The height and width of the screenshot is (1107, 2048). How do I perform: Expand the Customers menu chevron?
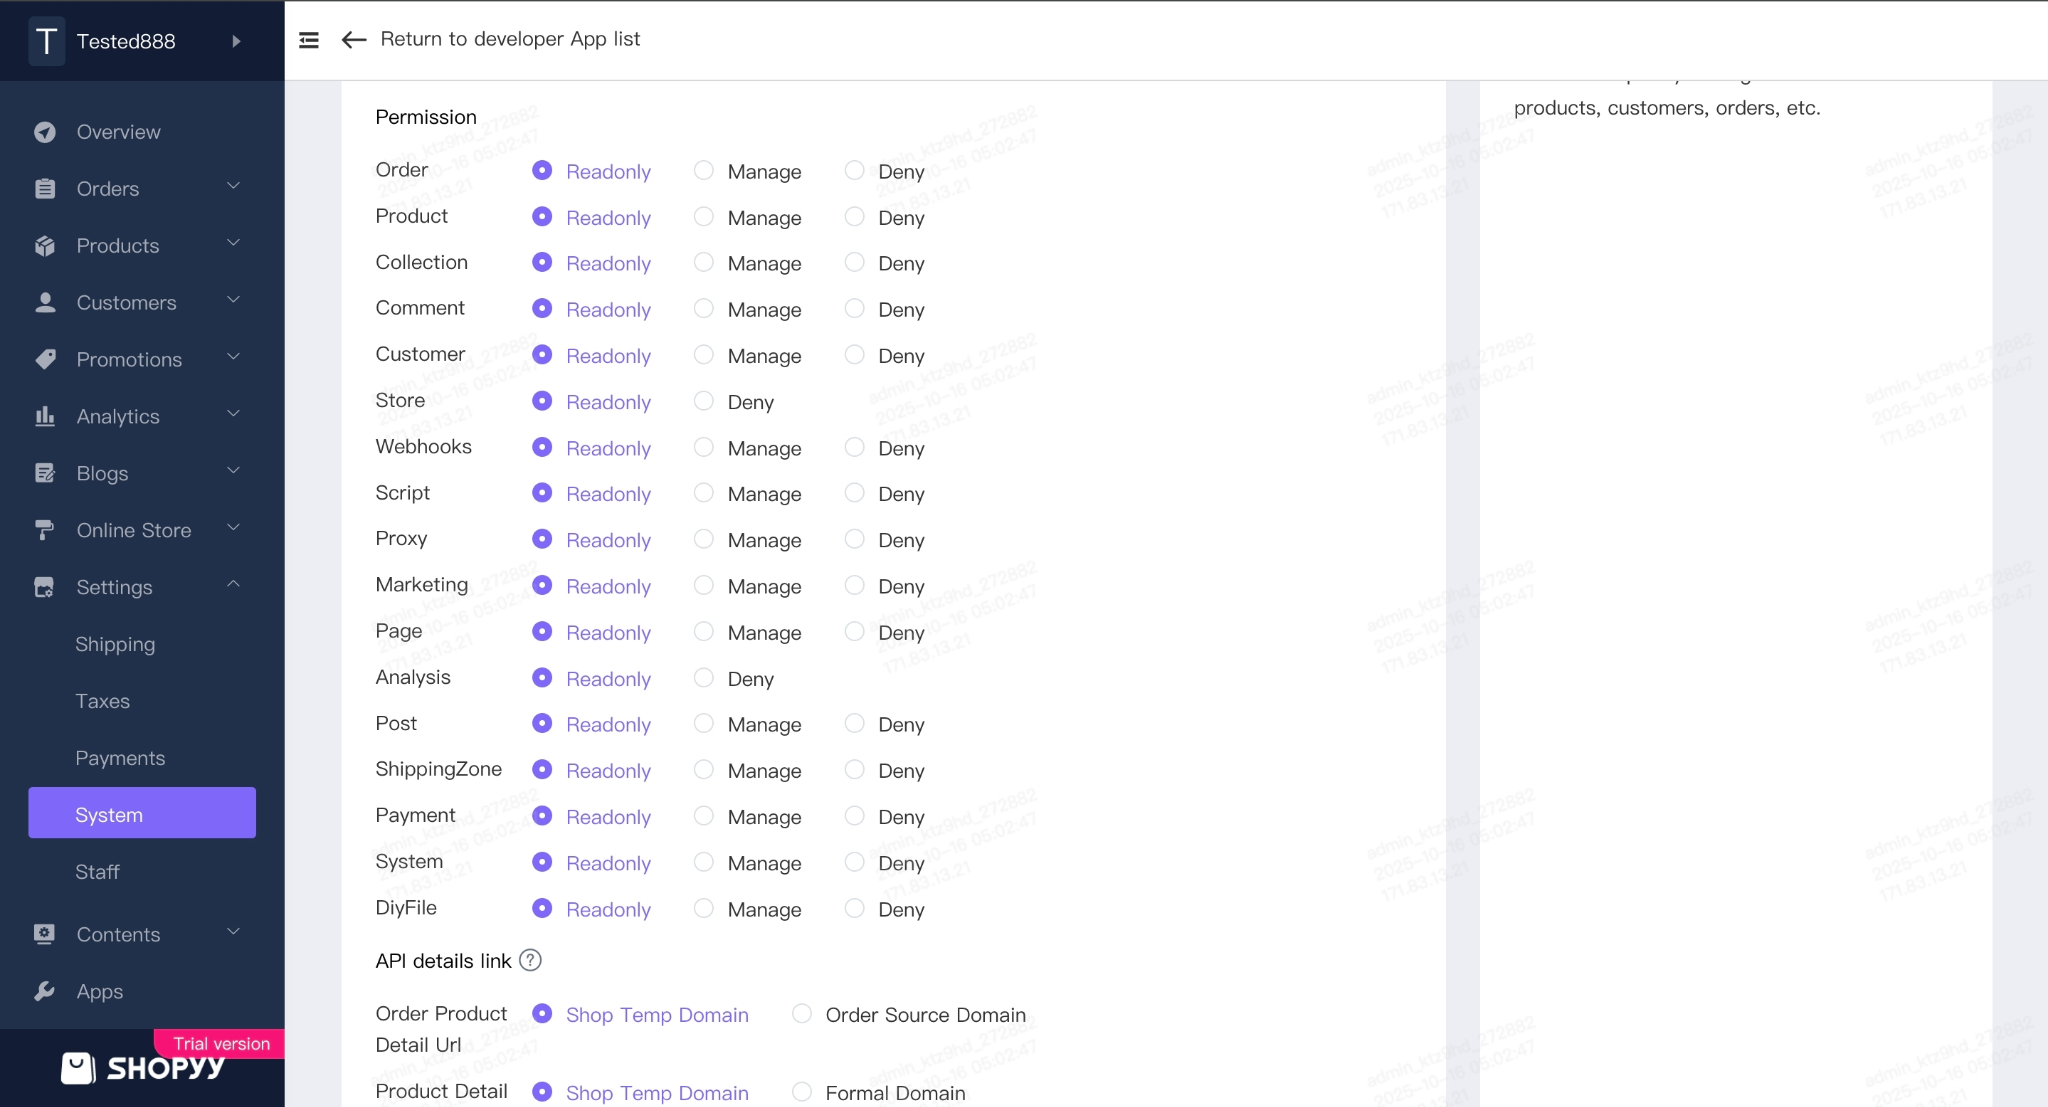point(233,301)
